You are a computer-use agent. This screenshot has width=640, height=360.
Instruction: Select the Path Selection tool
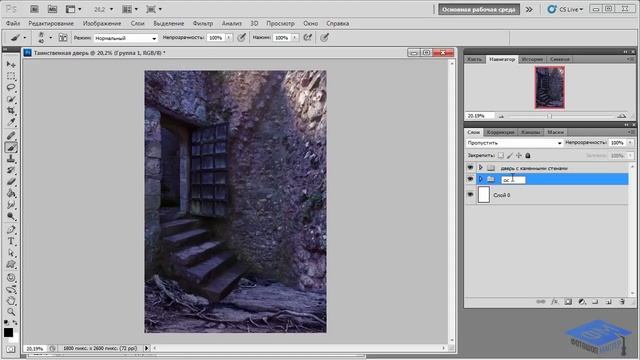pos(11,253)
